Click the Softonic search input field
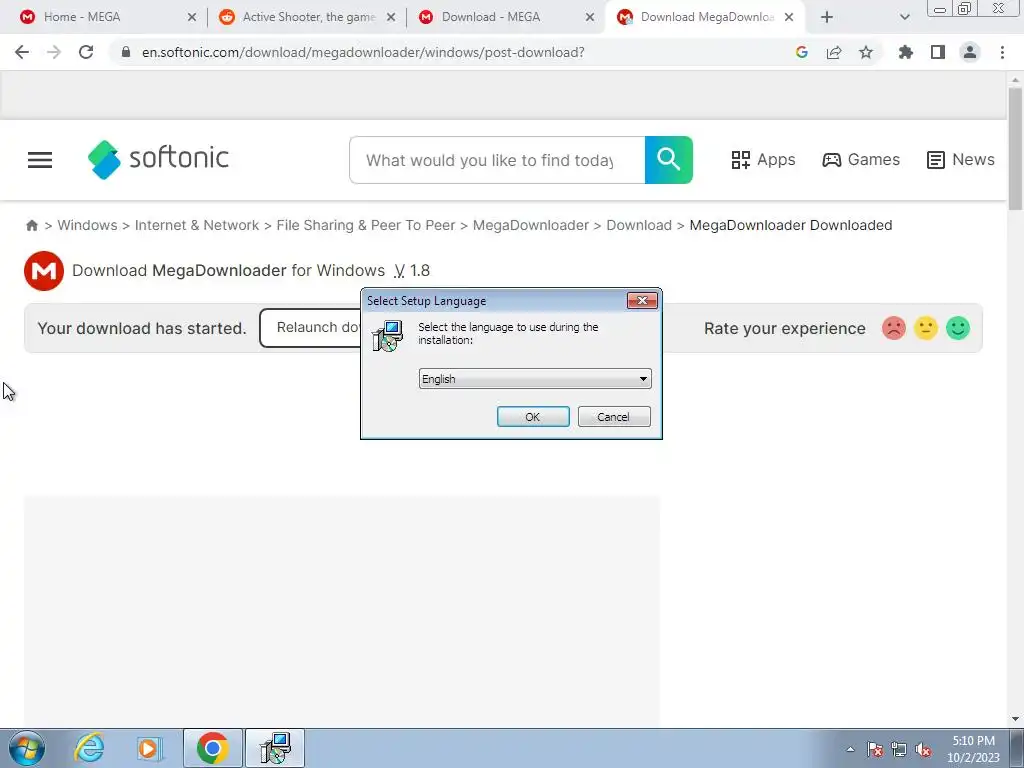The height and width of the screenshot is (768, 1024). point(497,160)
